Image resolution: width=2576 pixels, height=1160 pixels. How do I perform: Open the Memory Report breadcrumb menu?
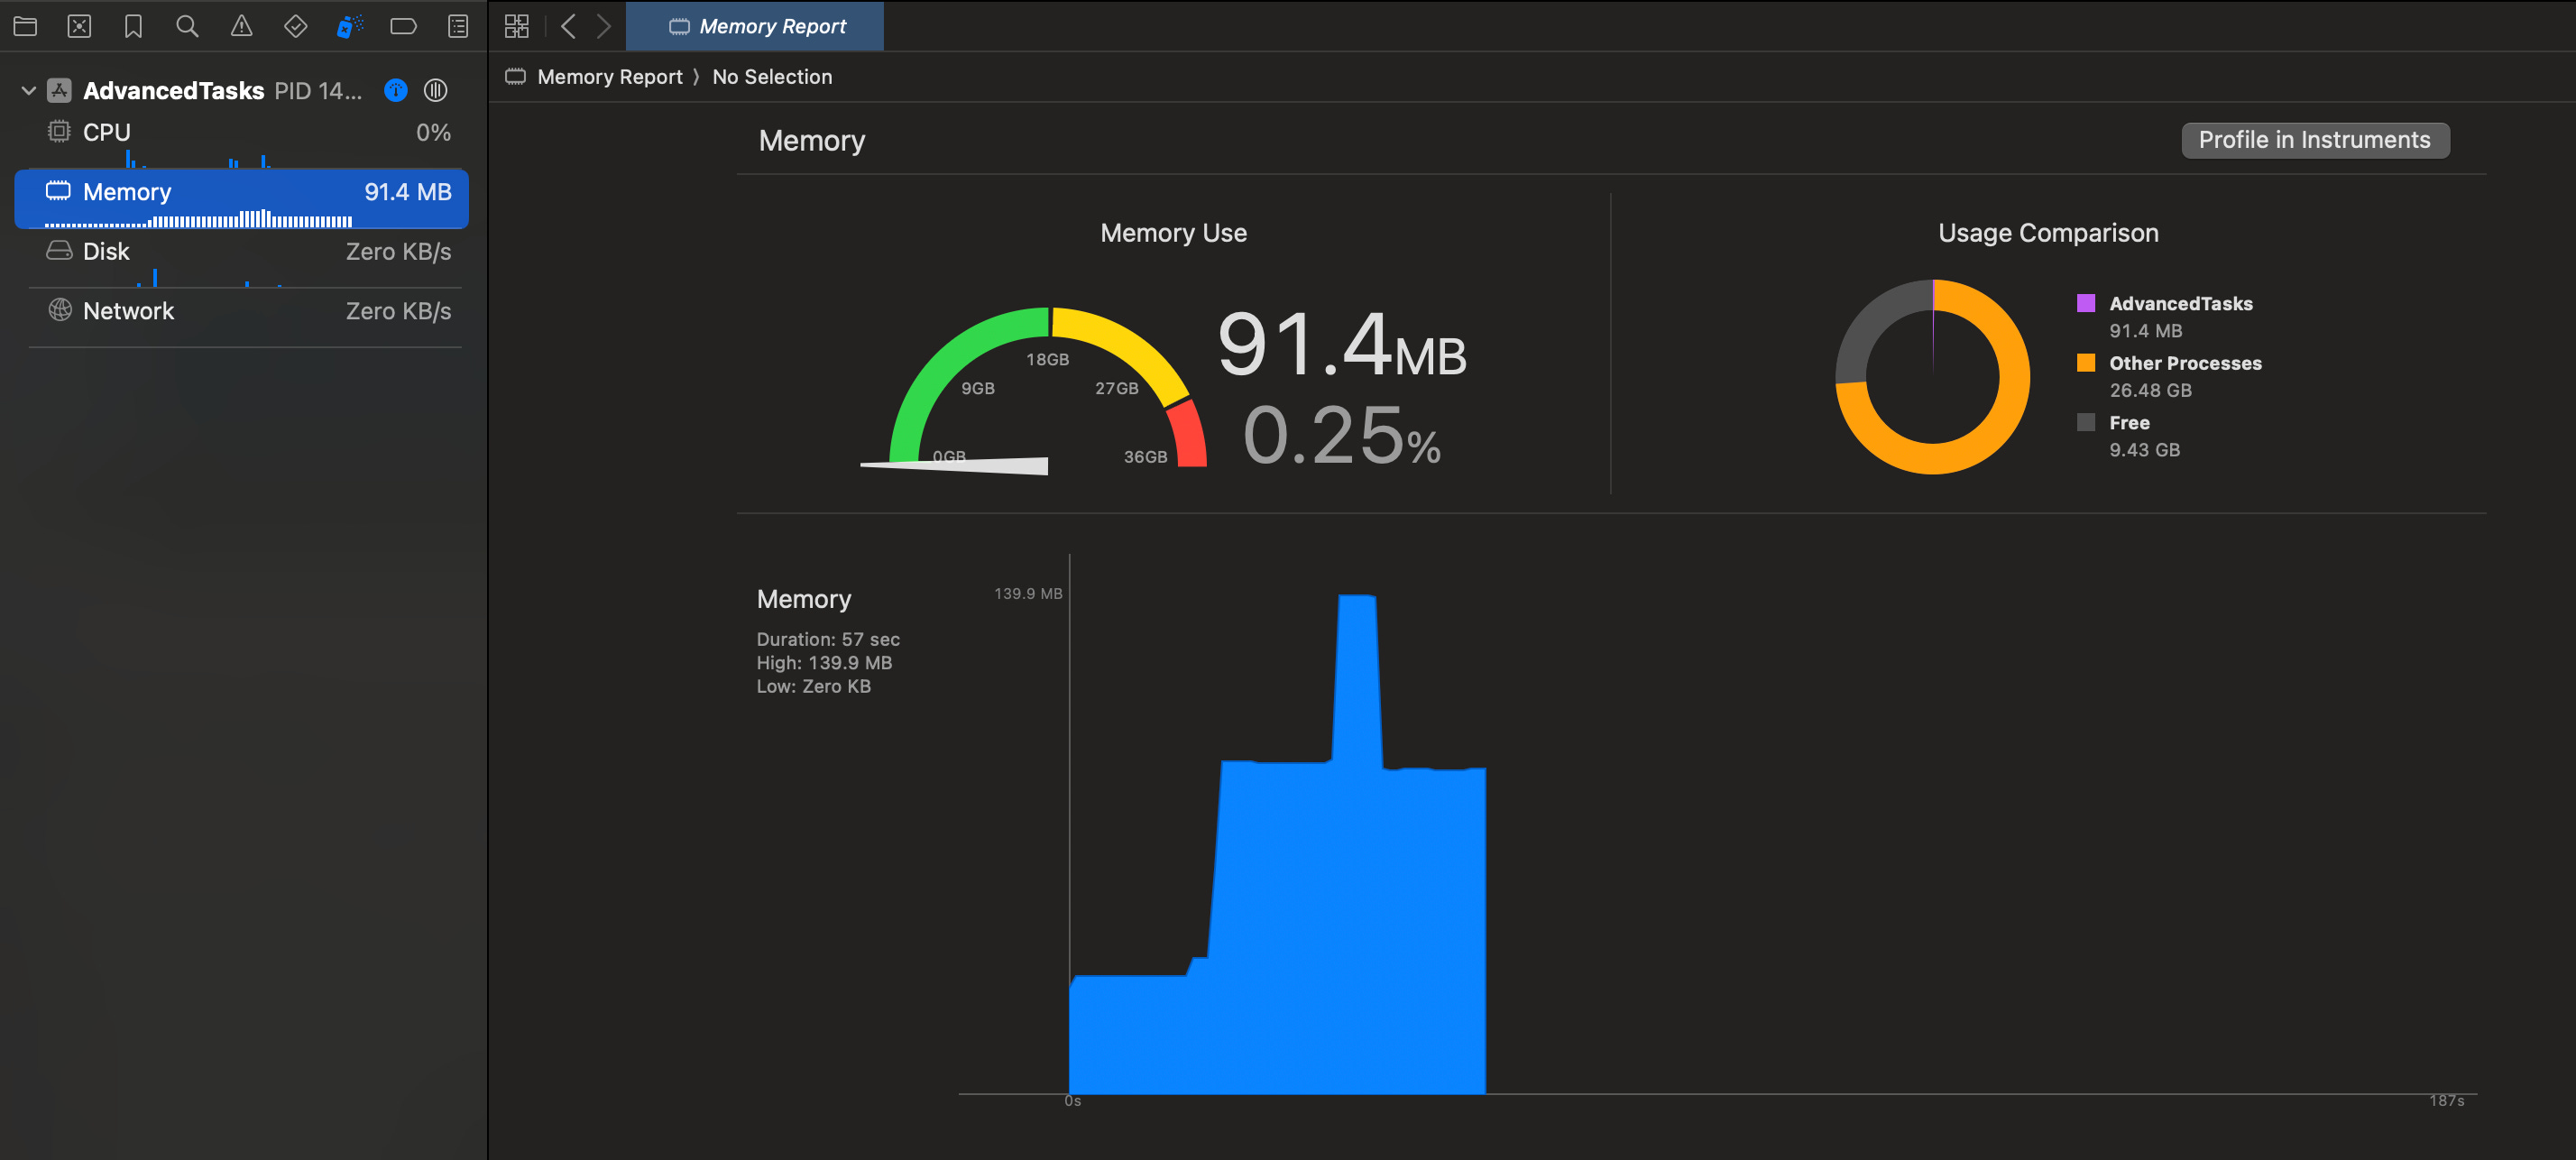[608, 76]
